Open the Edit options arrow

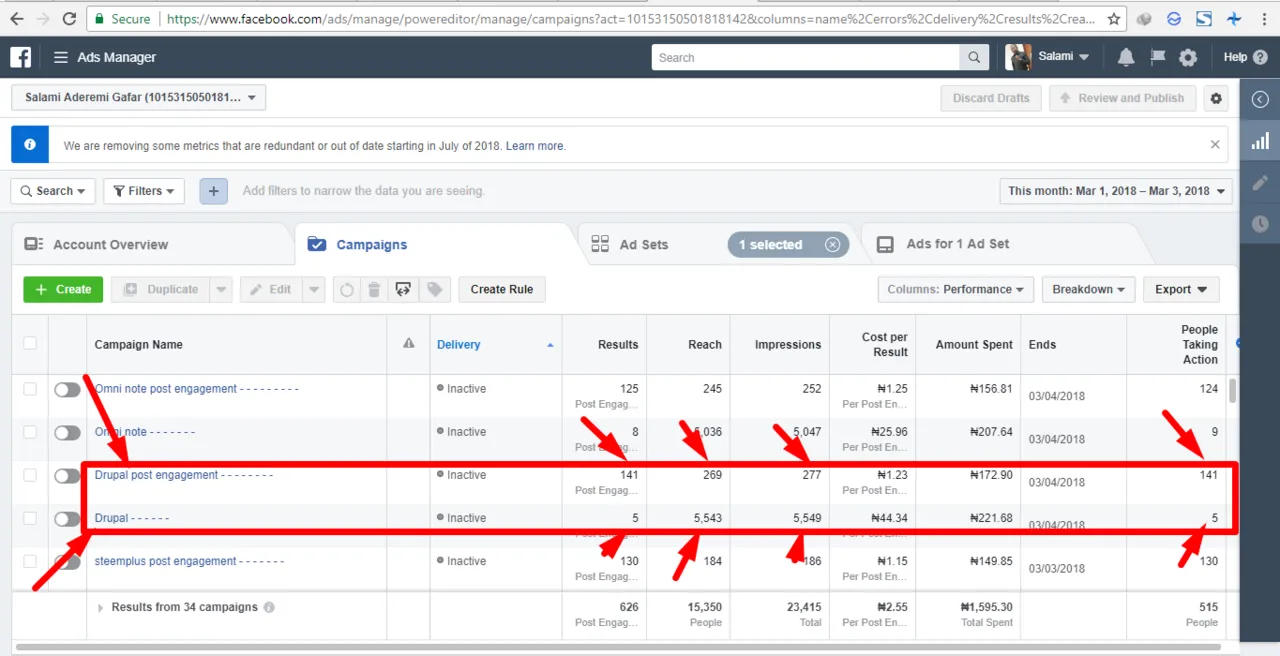314,289
